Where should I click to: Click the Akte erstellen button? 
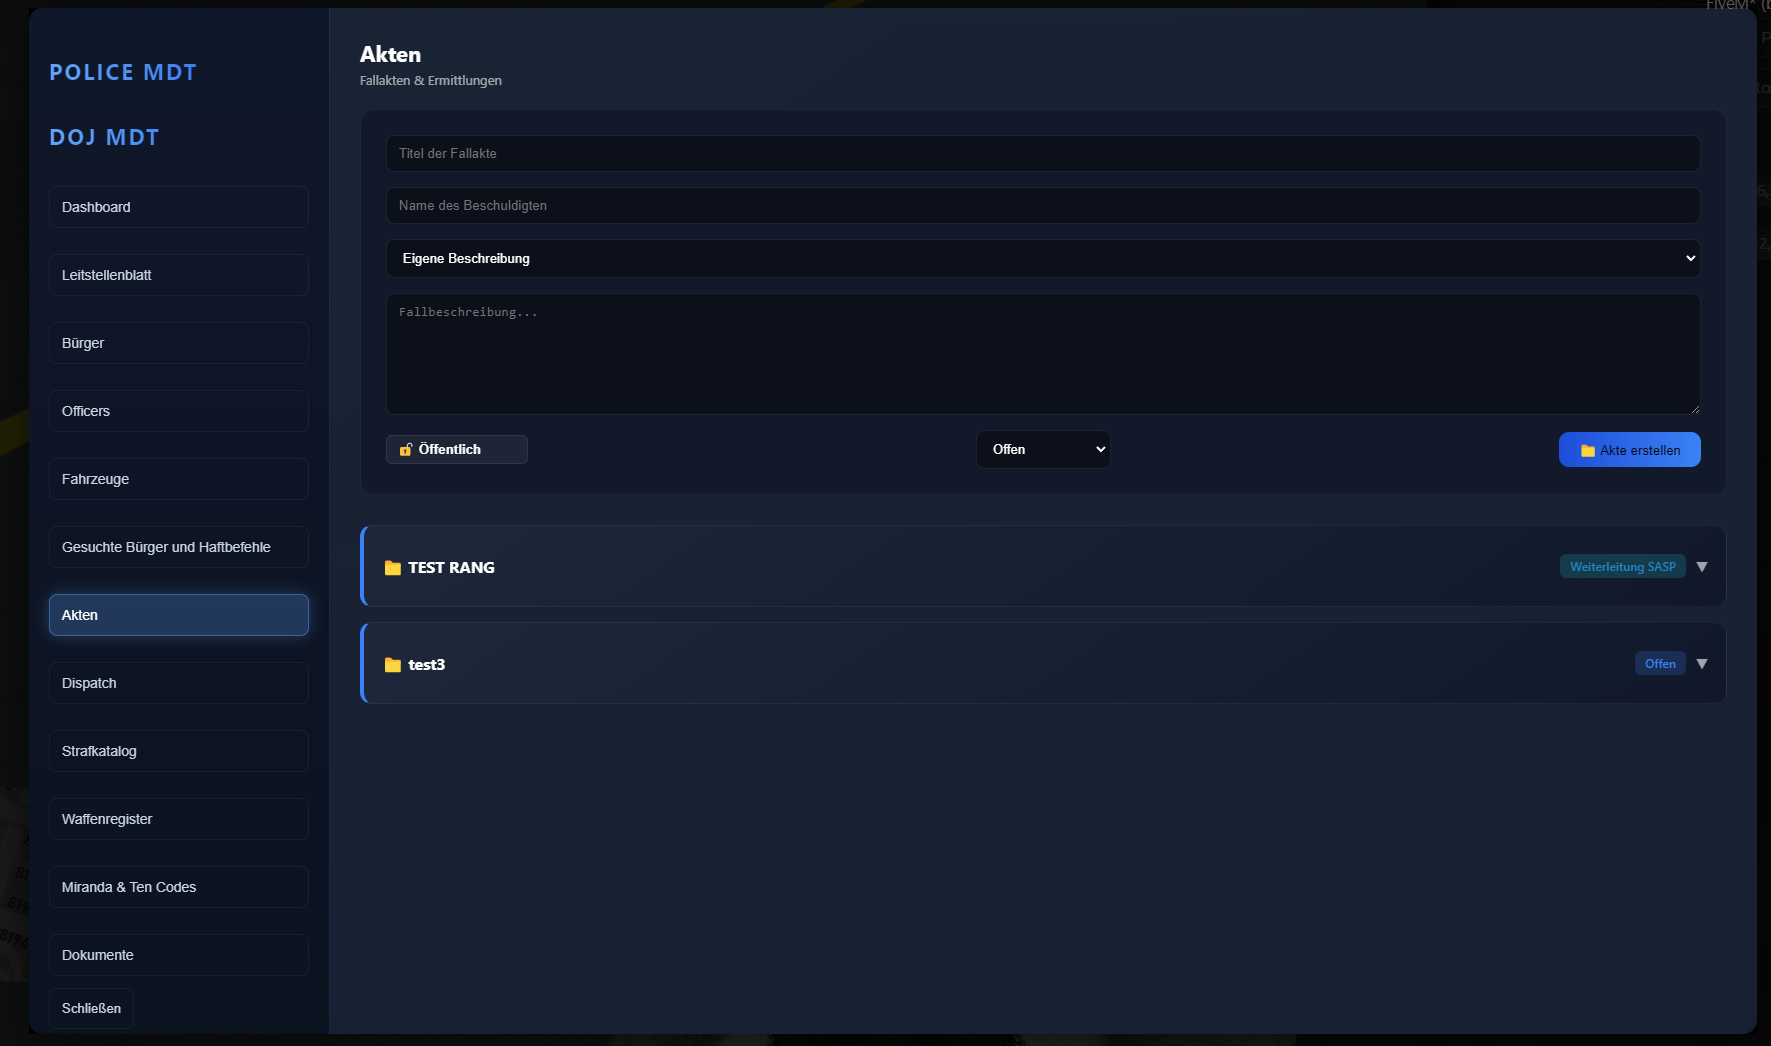1629,450
